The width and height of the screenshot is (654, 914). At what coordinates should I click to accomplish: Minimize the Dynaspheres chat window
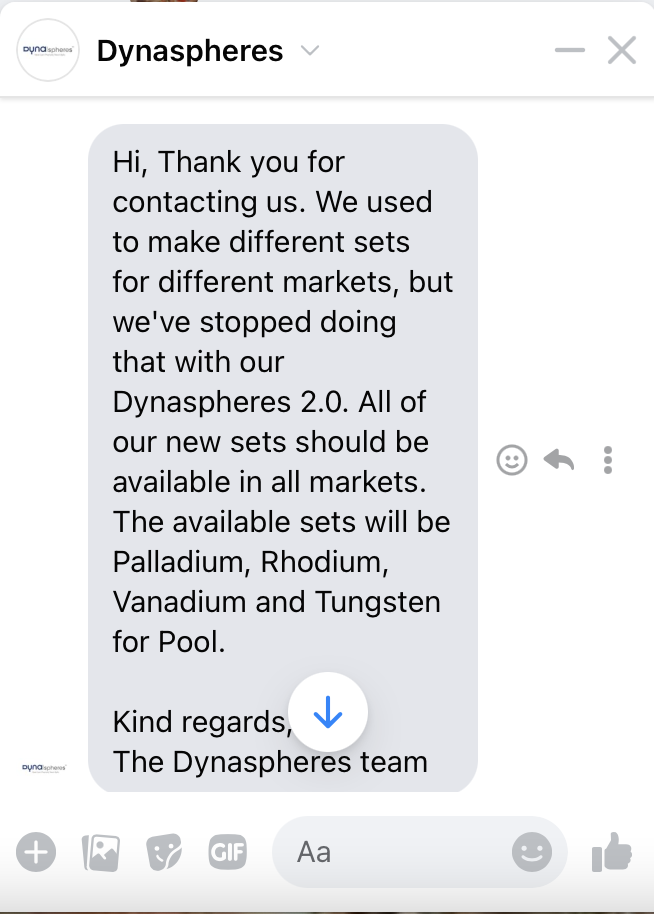point(569,50)
